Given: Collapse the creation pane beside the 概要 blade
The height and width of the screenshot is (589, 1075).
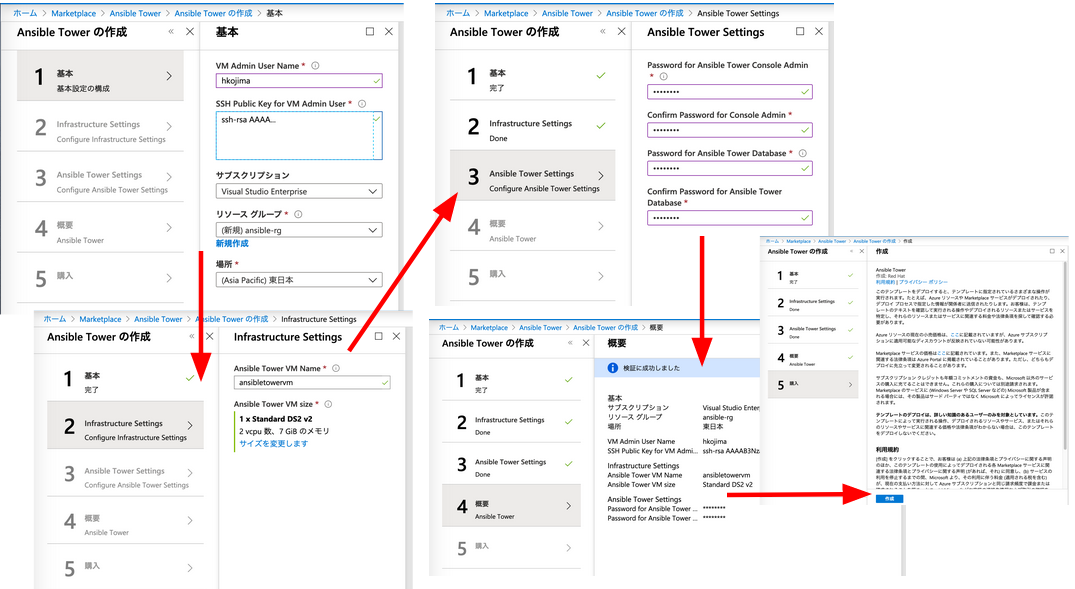Looking at the screenshot, I should click(x=570, y=342).
